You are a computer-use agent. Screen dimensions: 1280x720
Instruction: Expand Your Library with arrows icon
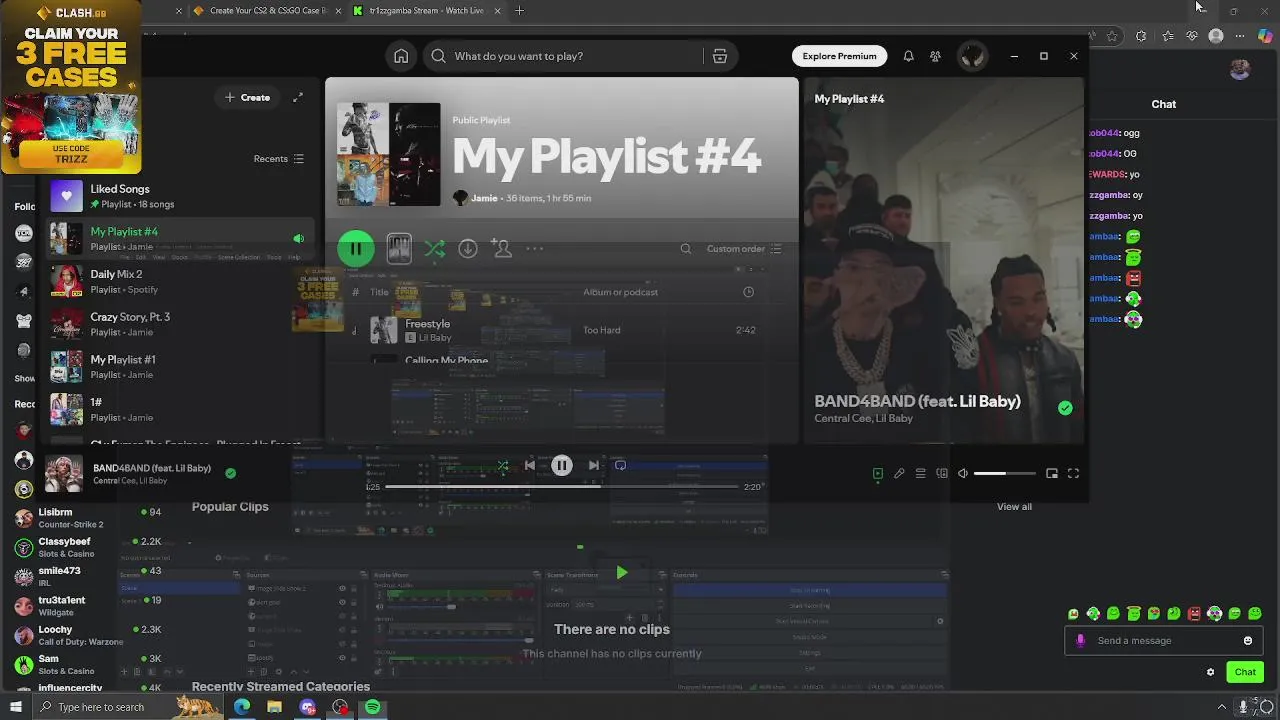(297, 97)
